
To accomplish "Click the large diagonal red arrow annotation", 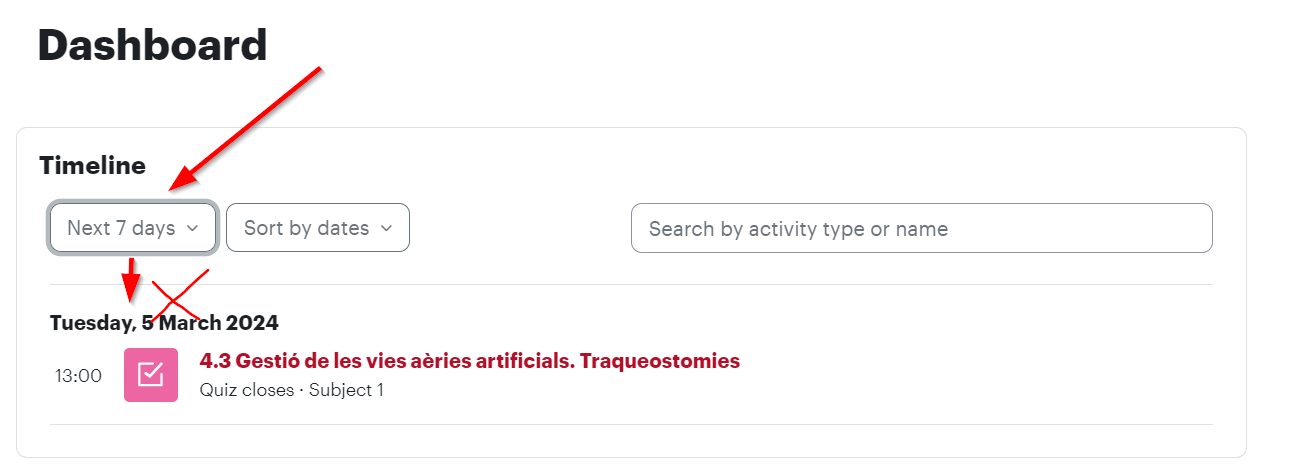I will (247, 128).
